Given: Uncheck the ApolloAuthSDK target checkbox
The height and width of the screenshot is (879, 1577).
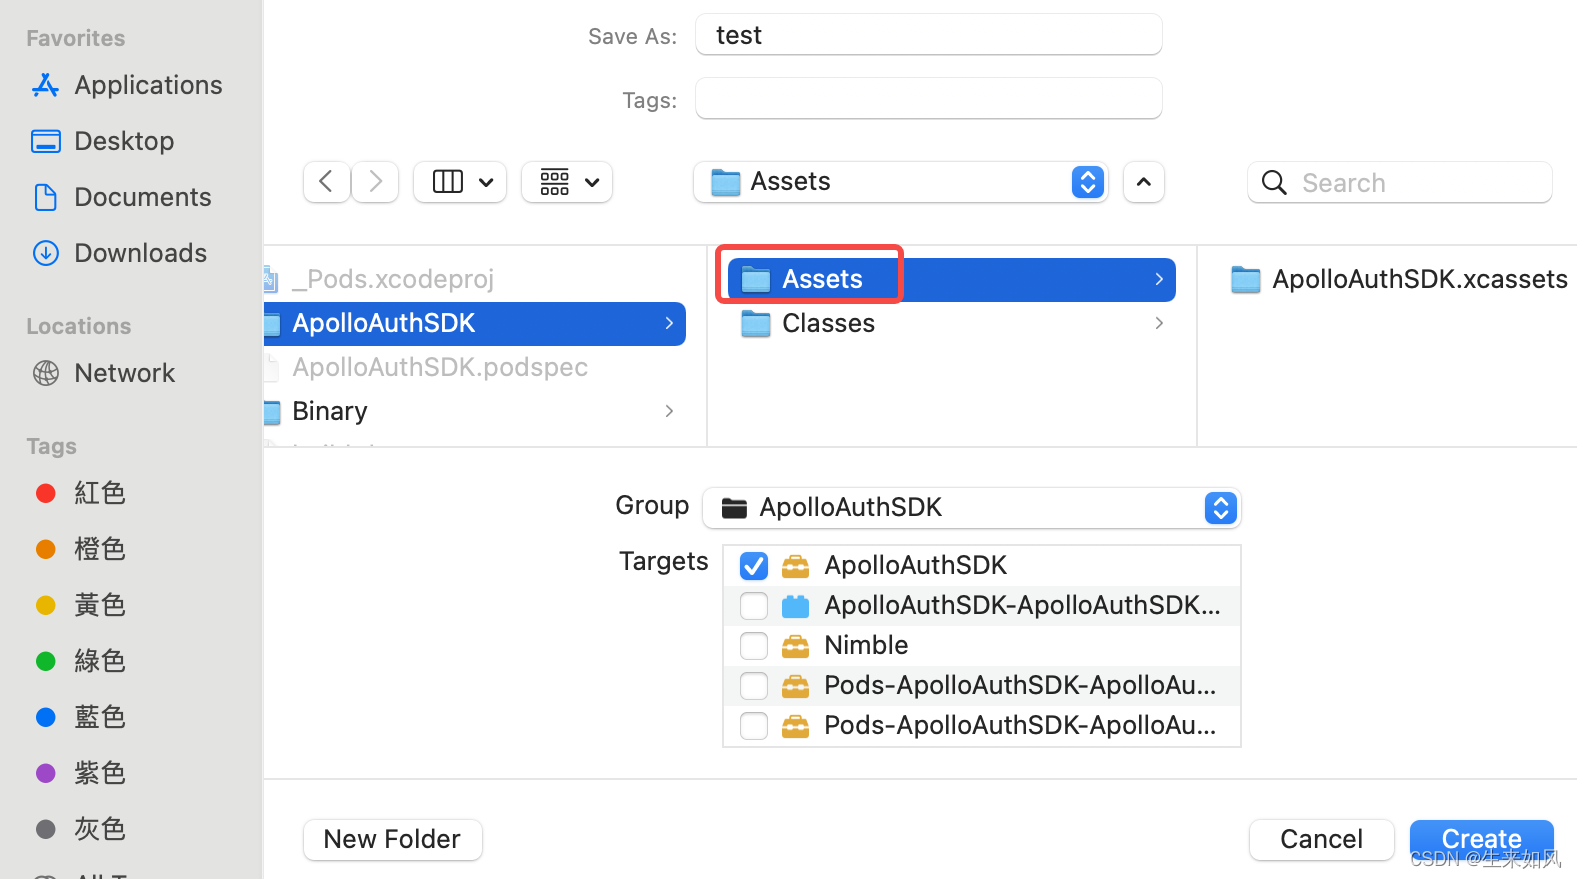Looking at the screenshot, I should pyautogui.click(x=754, y=566).
